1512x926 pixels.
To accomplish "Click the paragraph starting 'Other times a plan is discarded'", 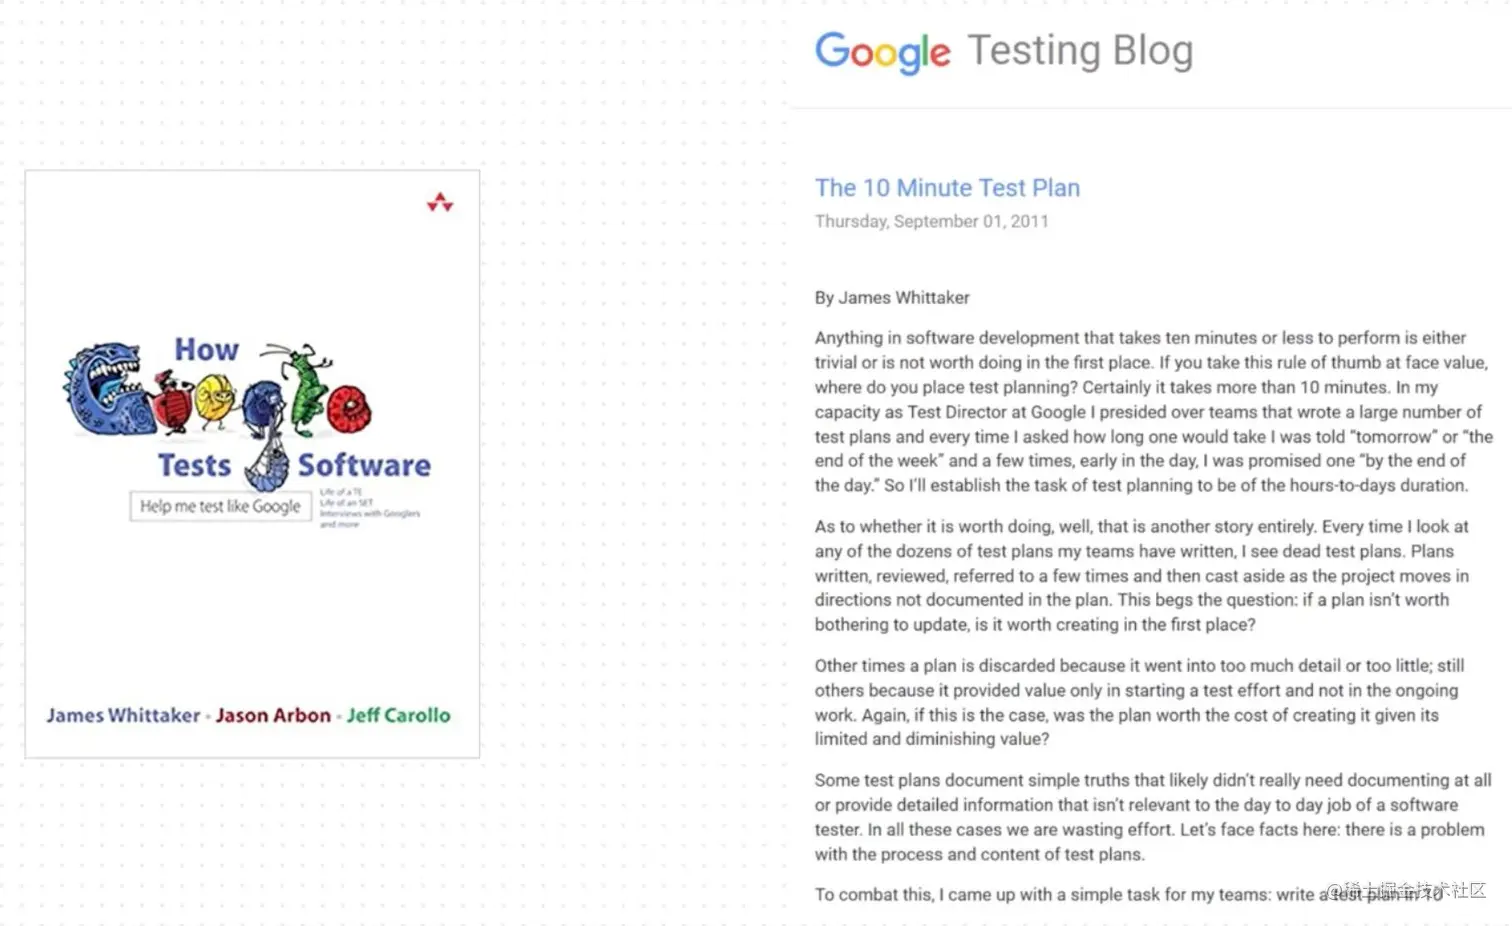I will point(1139,702).
